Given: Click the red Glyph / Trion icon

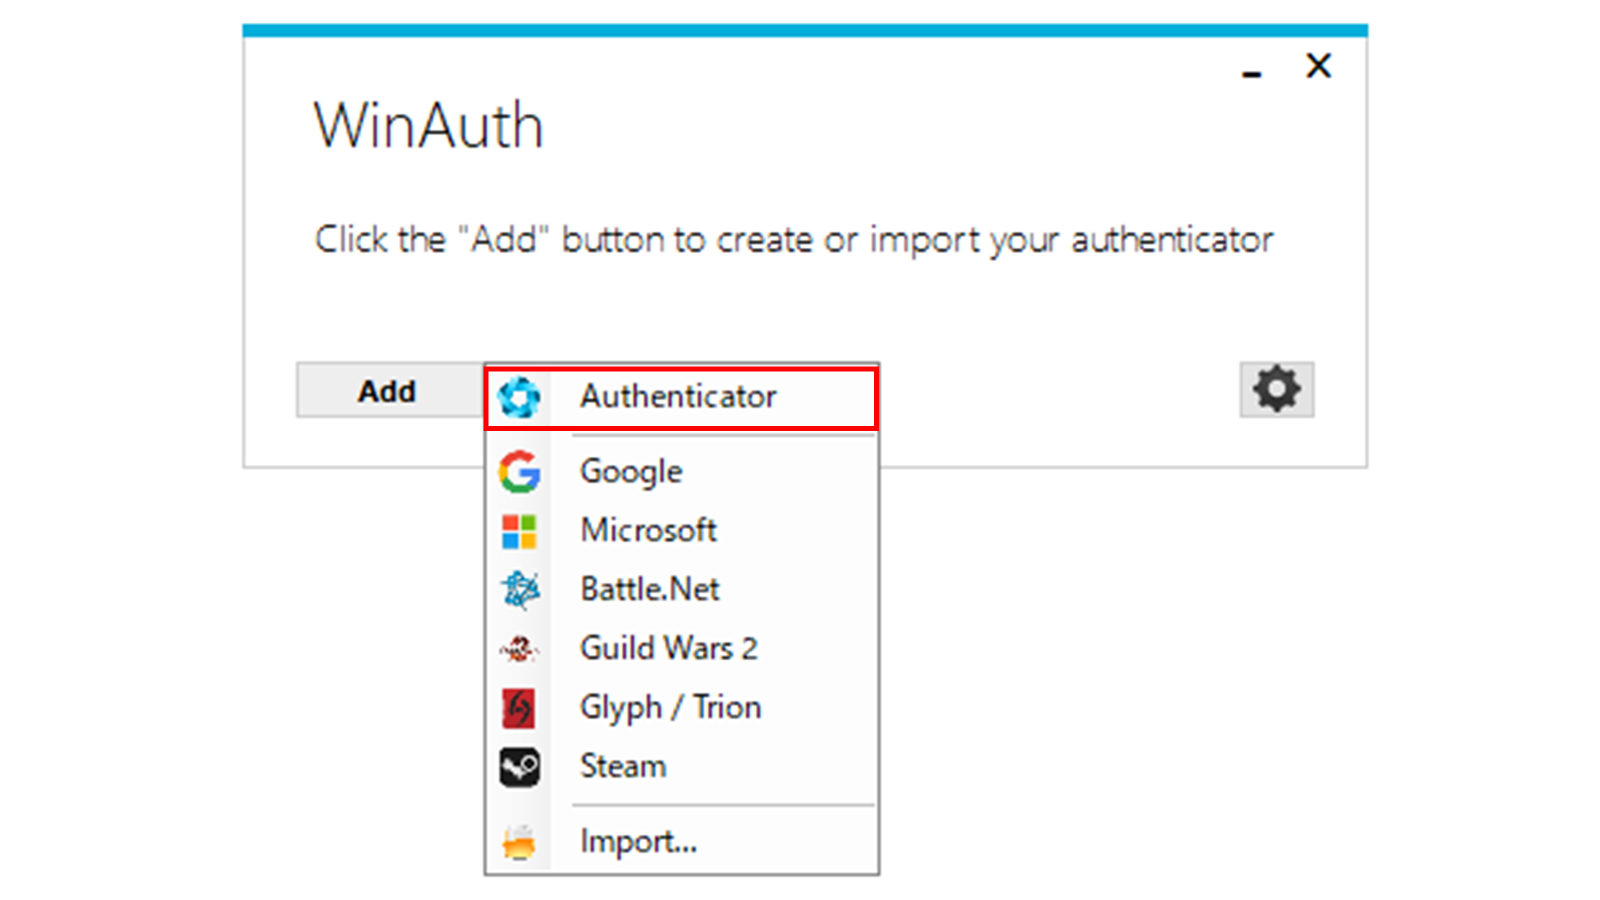Looking at the screenshot, I should 519,708.
